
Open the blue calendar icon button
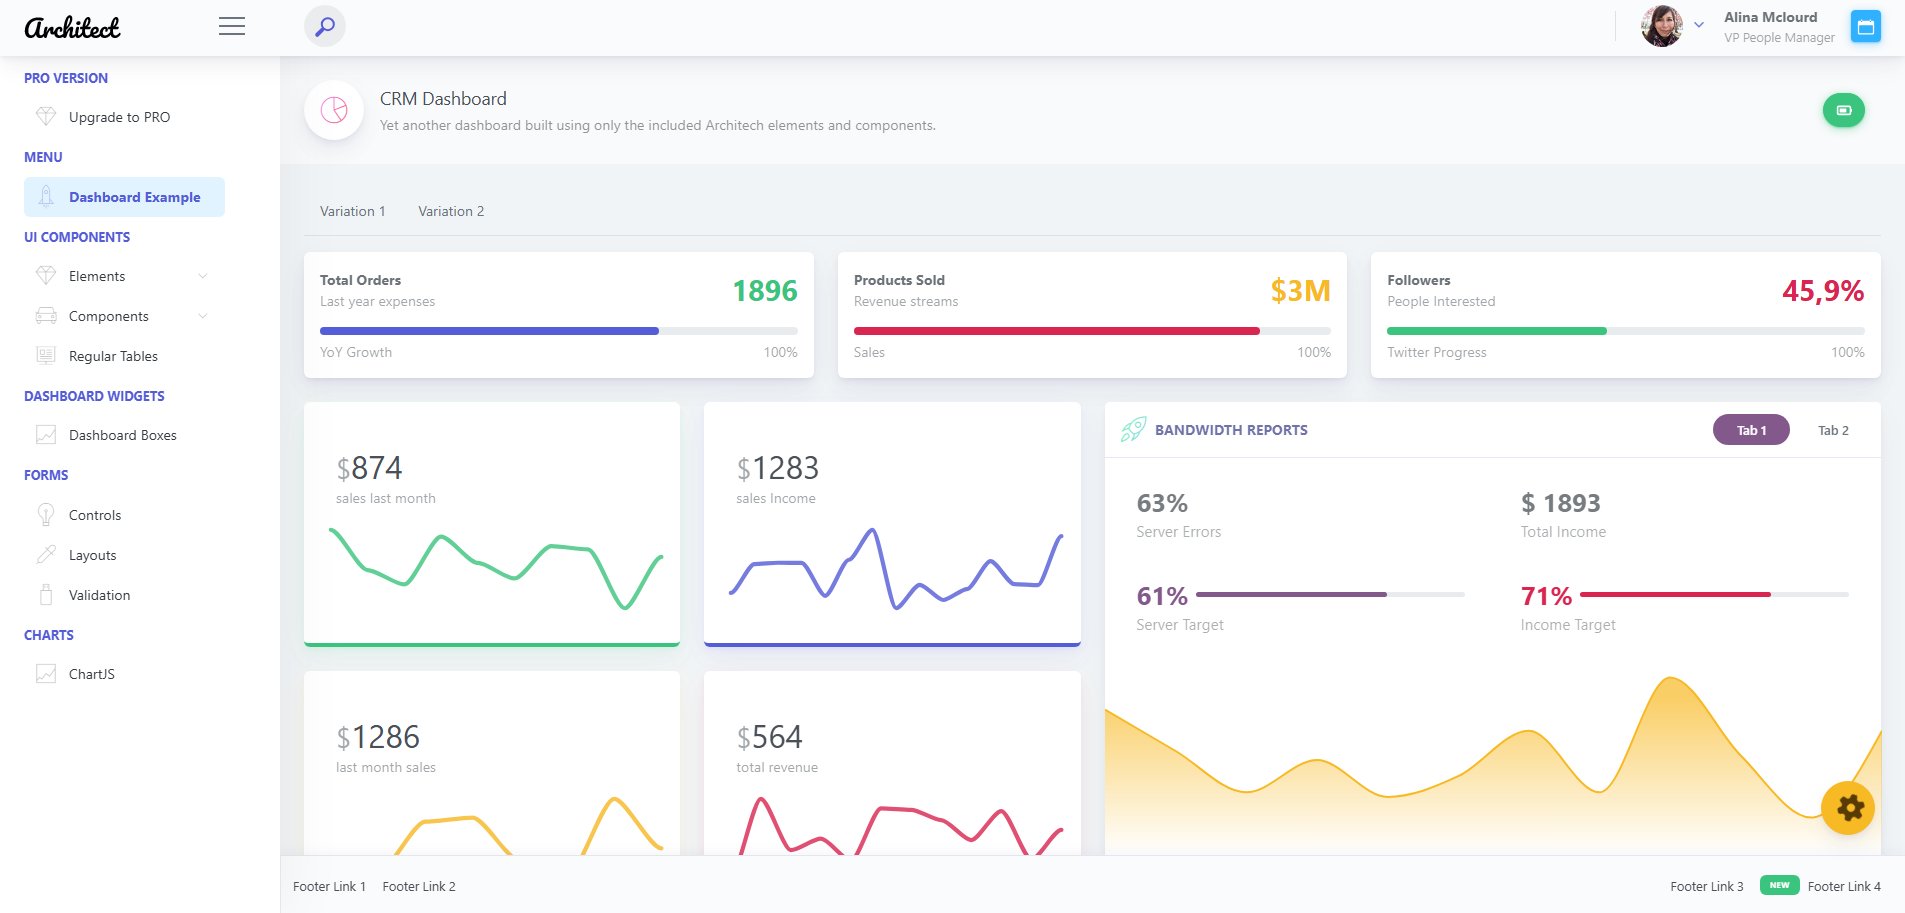click(x=1866, y=27)
